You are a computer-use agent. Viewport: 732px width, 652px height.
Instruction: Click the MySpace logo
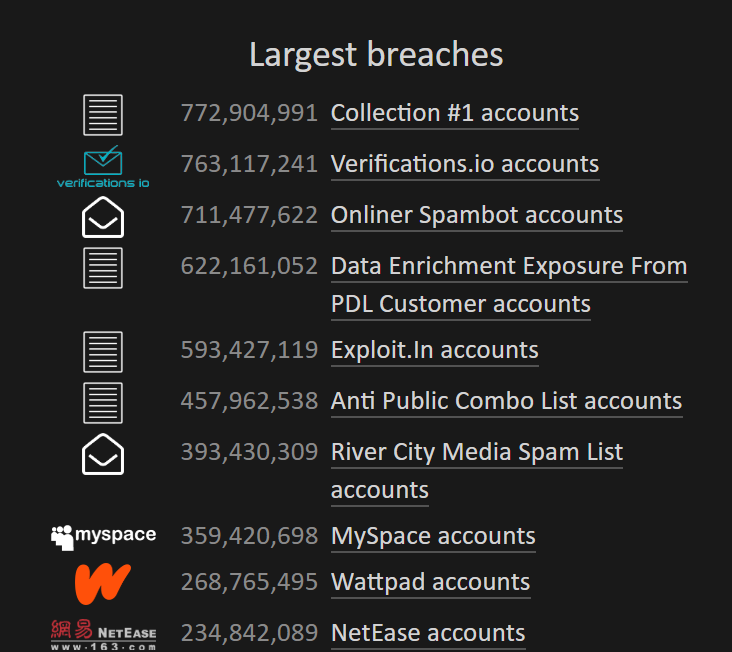(x=103, y=537)
